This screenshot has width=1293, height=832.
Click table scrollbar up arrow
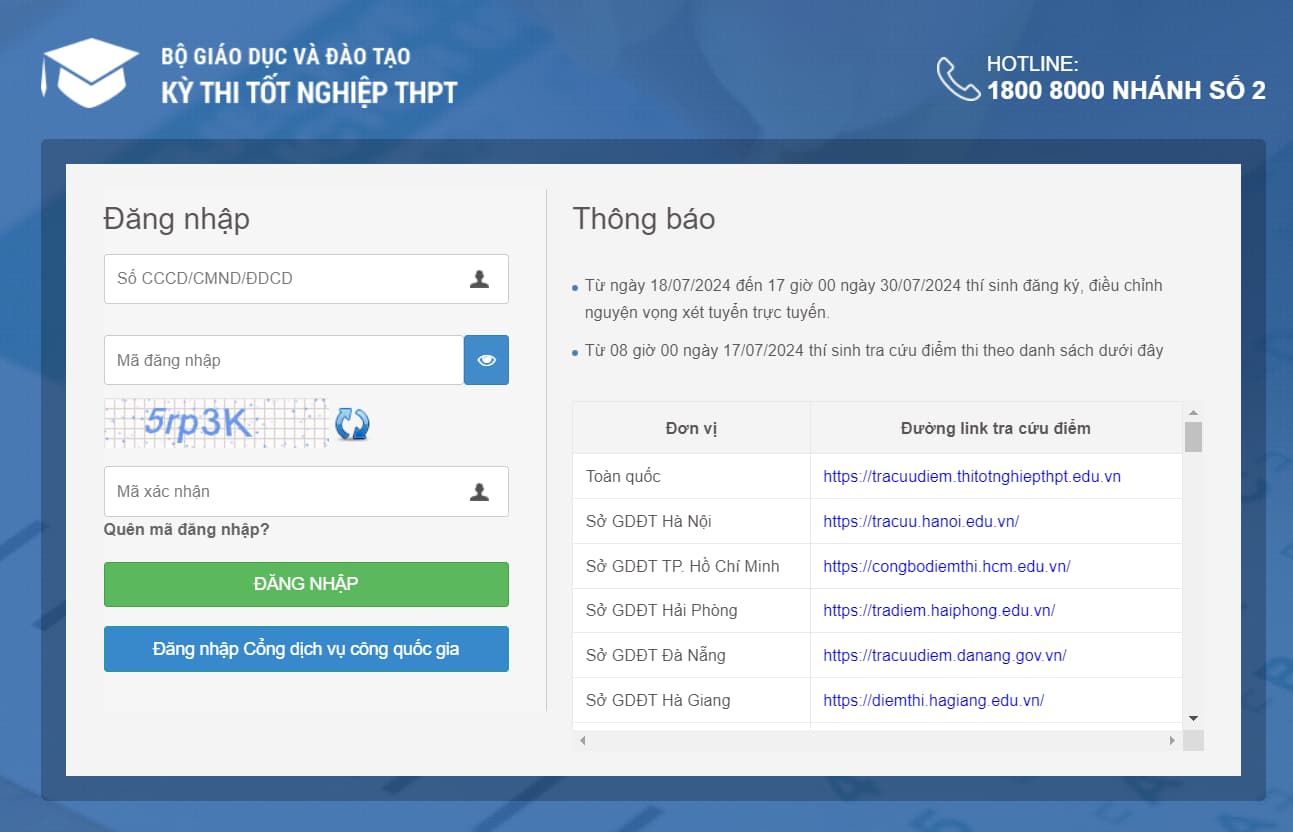1193,412
